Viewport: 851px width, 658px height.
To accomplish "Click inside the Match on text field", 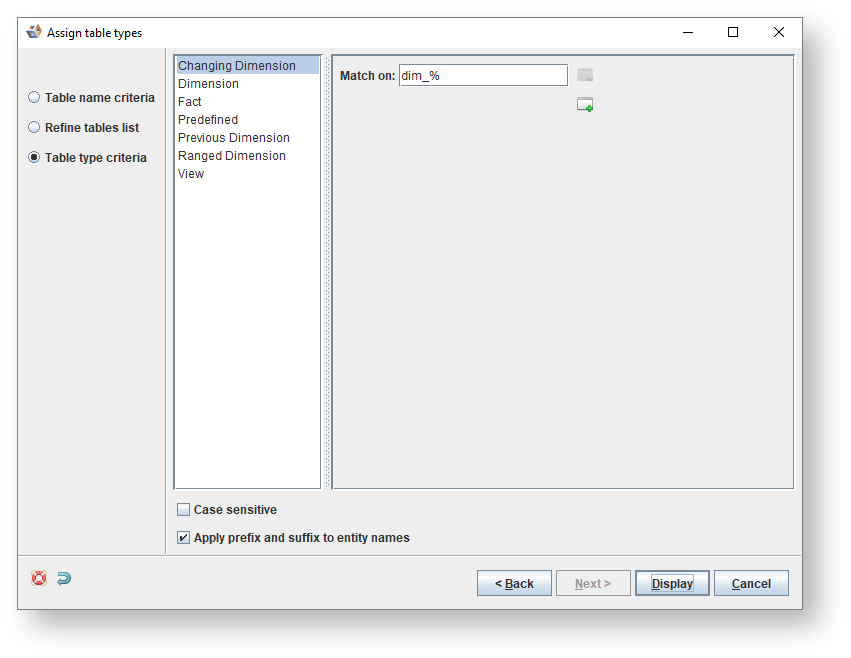I will pos(483,74).
